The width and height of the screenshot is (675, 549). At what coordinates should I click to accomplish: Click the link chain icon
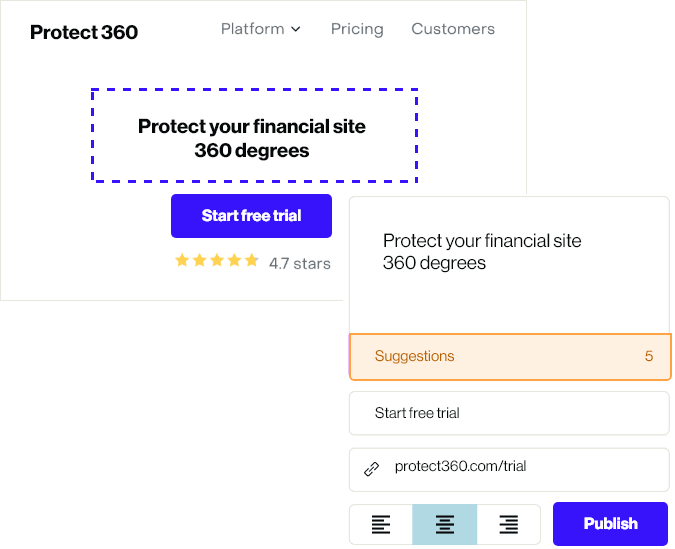(x=372, y=468)
